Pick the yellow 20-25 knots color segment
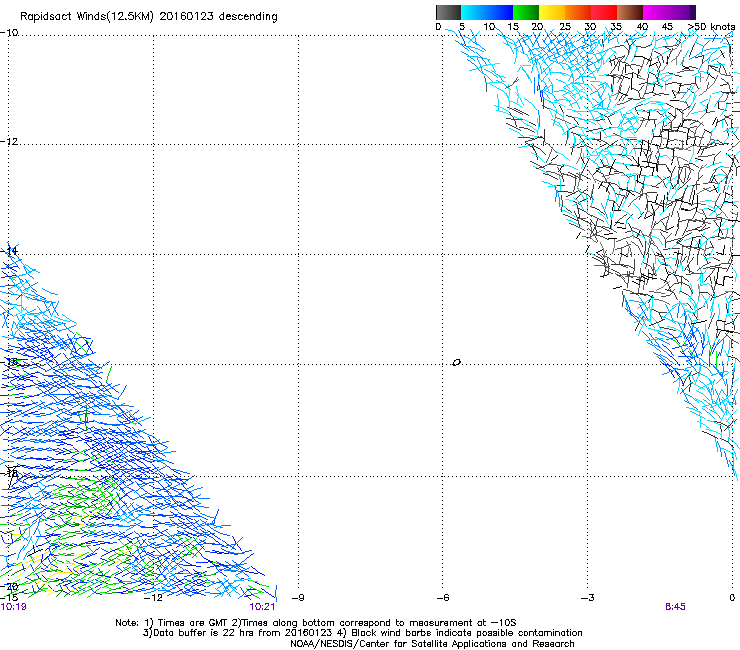Viewport: 740px width, 650px height. [x=552, y=12]
